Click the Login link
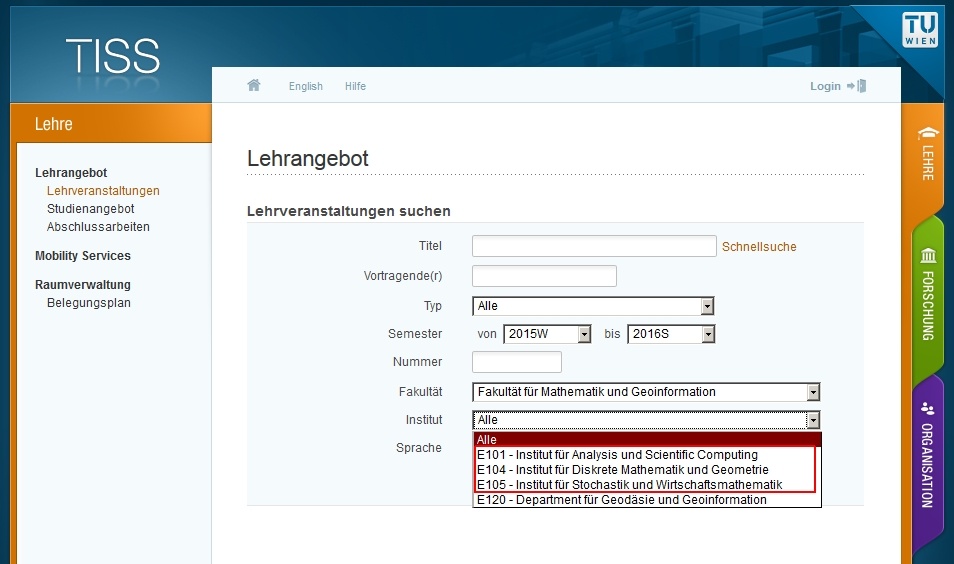Image resolution: width=954 pixels, height=564 pixels. click(825, 86)
